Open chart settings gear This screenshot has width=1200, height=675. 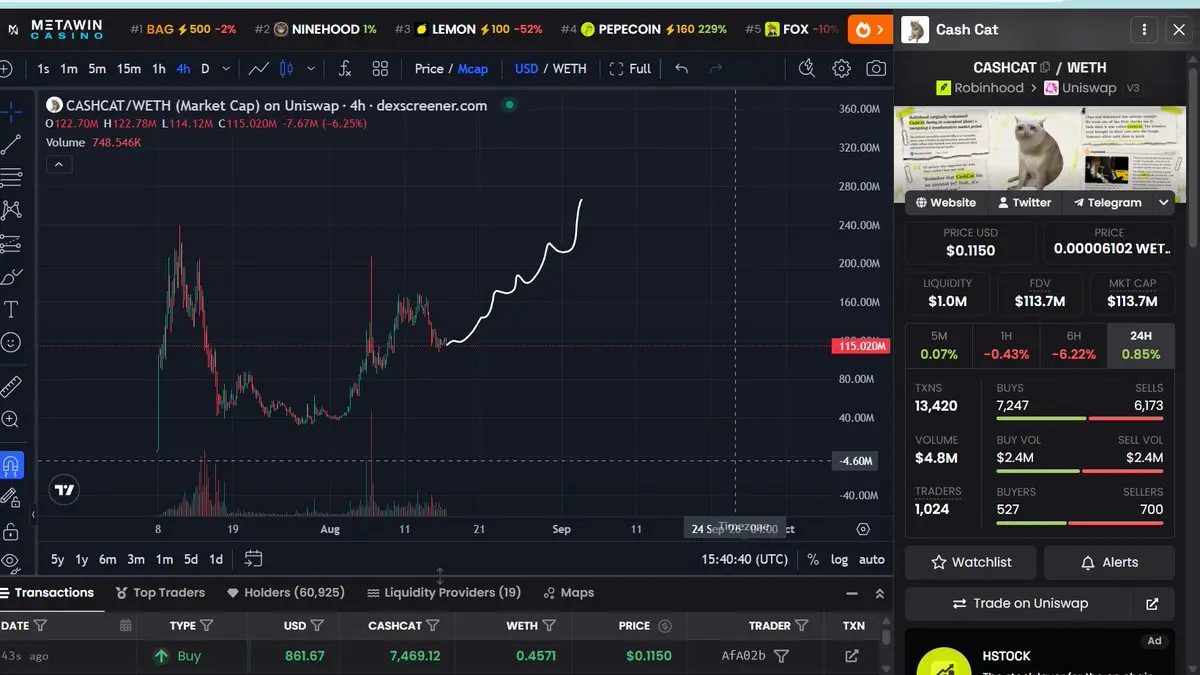point(842,69)
